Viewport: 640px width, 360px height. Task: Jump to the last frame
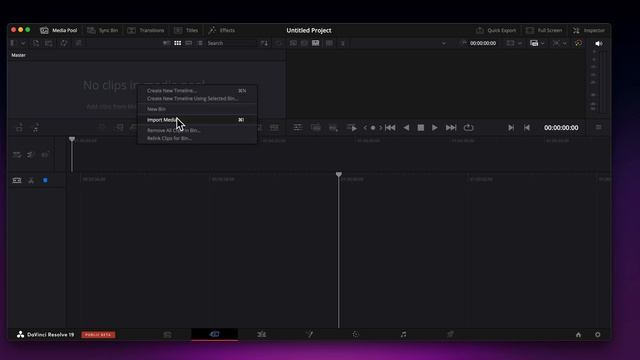click(451, 128)
